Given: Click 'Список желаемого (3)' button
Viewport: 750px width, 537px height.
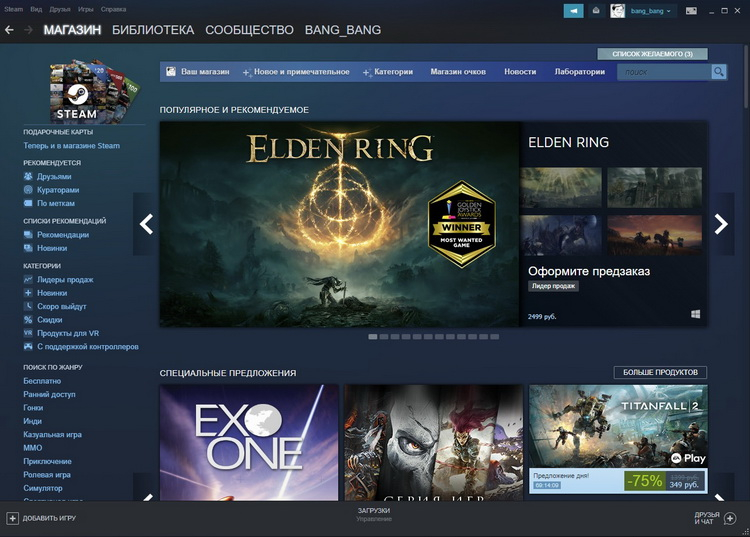Looking at the screenshot, I should point(652,53).
